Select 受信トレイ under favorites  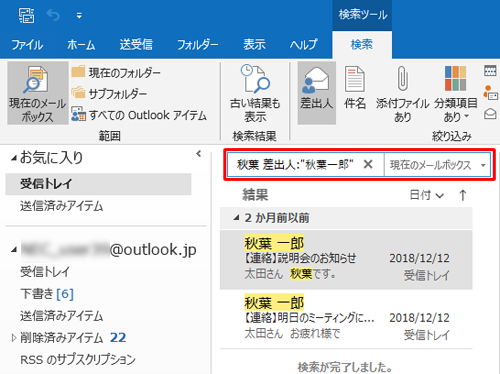(x=98, y=184)
